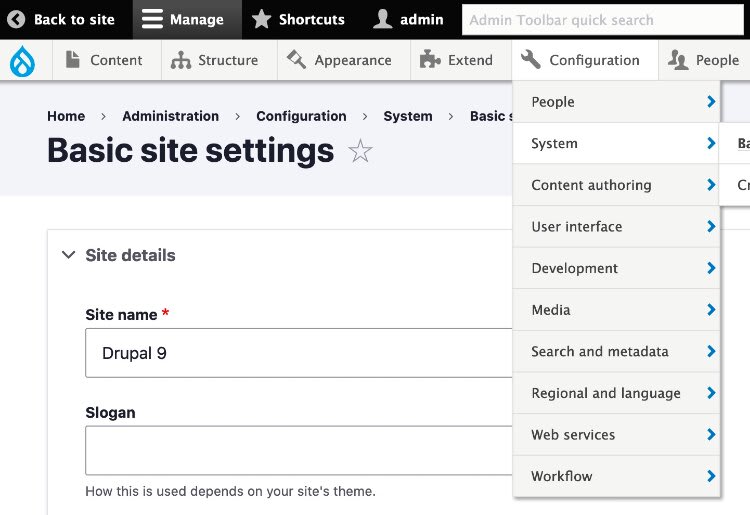Open User interface menu entry

pos(616,227)
